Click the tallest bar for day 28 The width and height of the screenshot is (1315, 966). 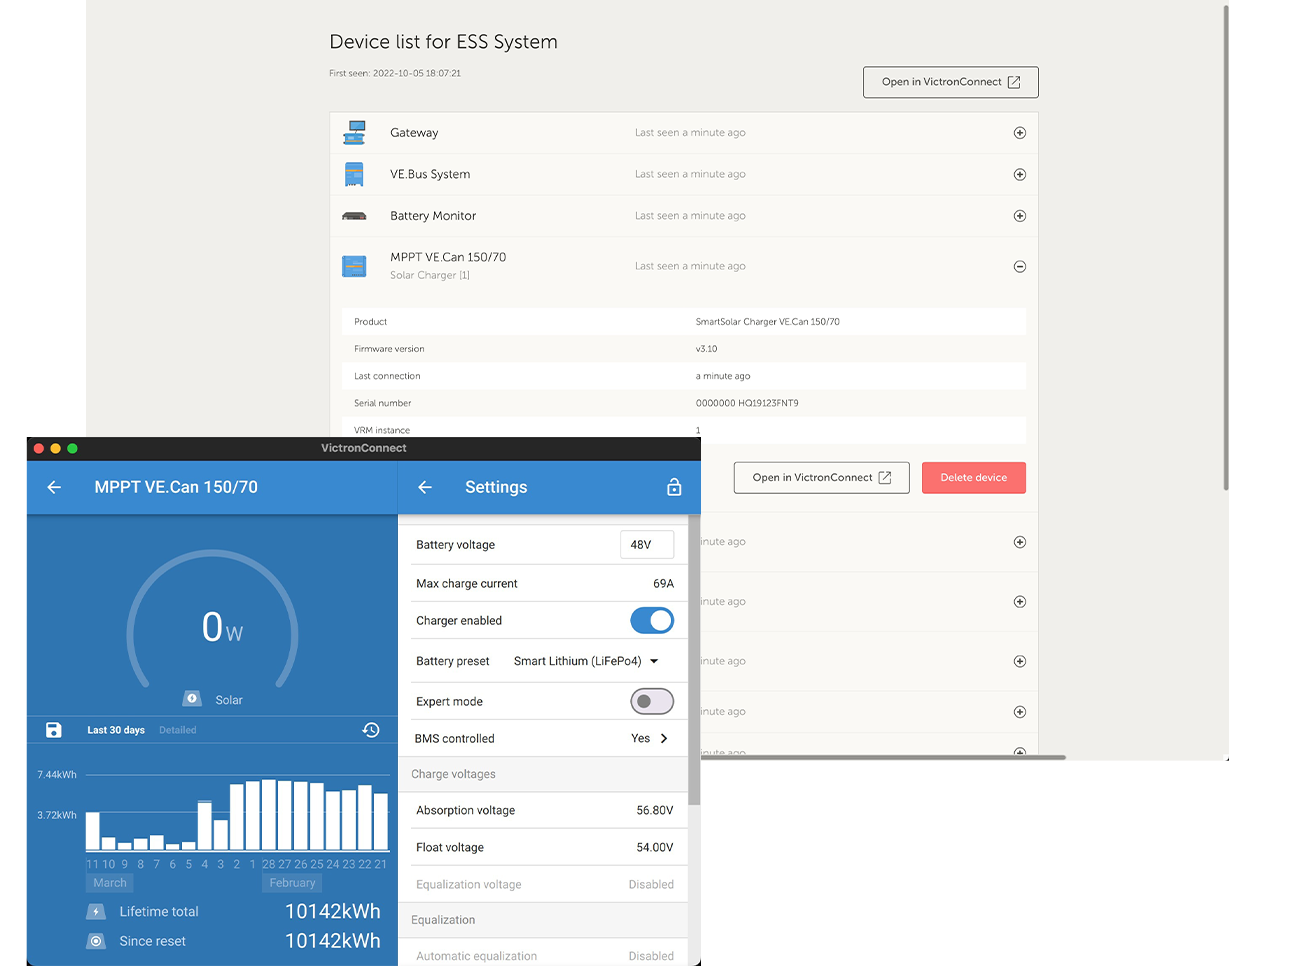tap(269, 815)
